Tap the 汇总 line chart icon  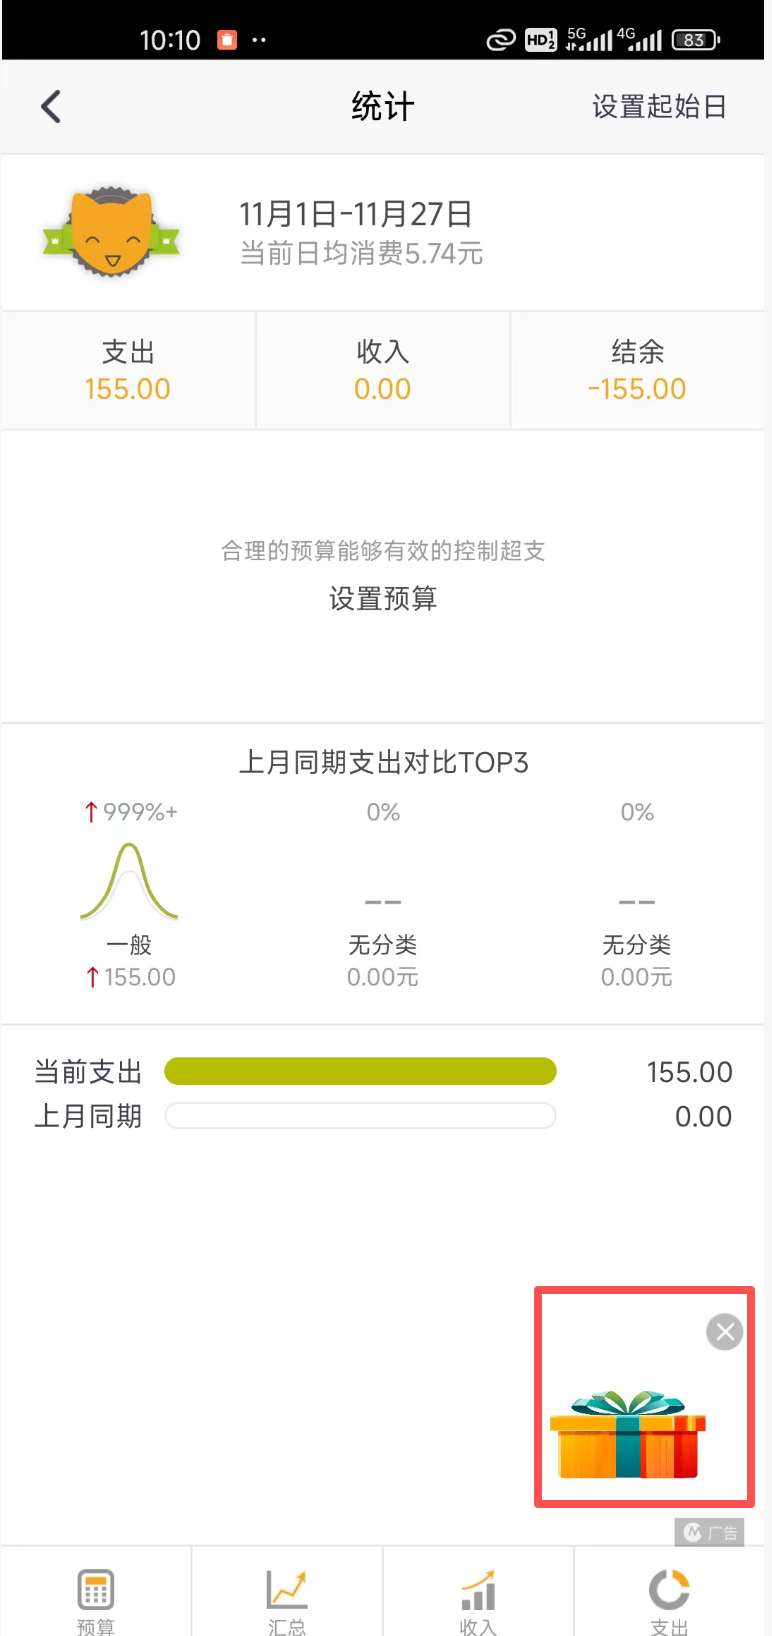[x=287, y=1591]
